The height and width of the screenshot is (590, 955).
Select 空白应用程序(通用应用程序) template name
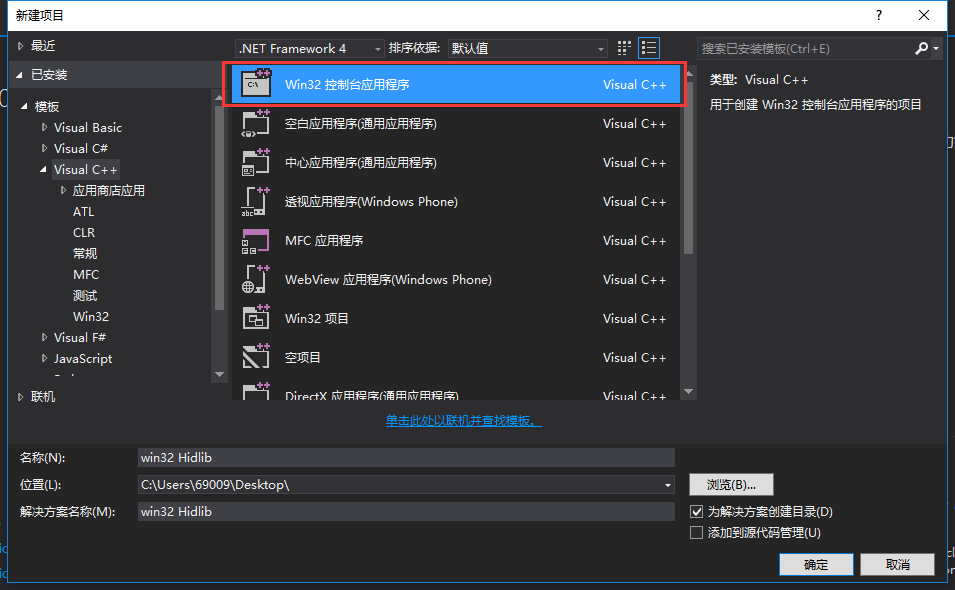pos(361,124)
